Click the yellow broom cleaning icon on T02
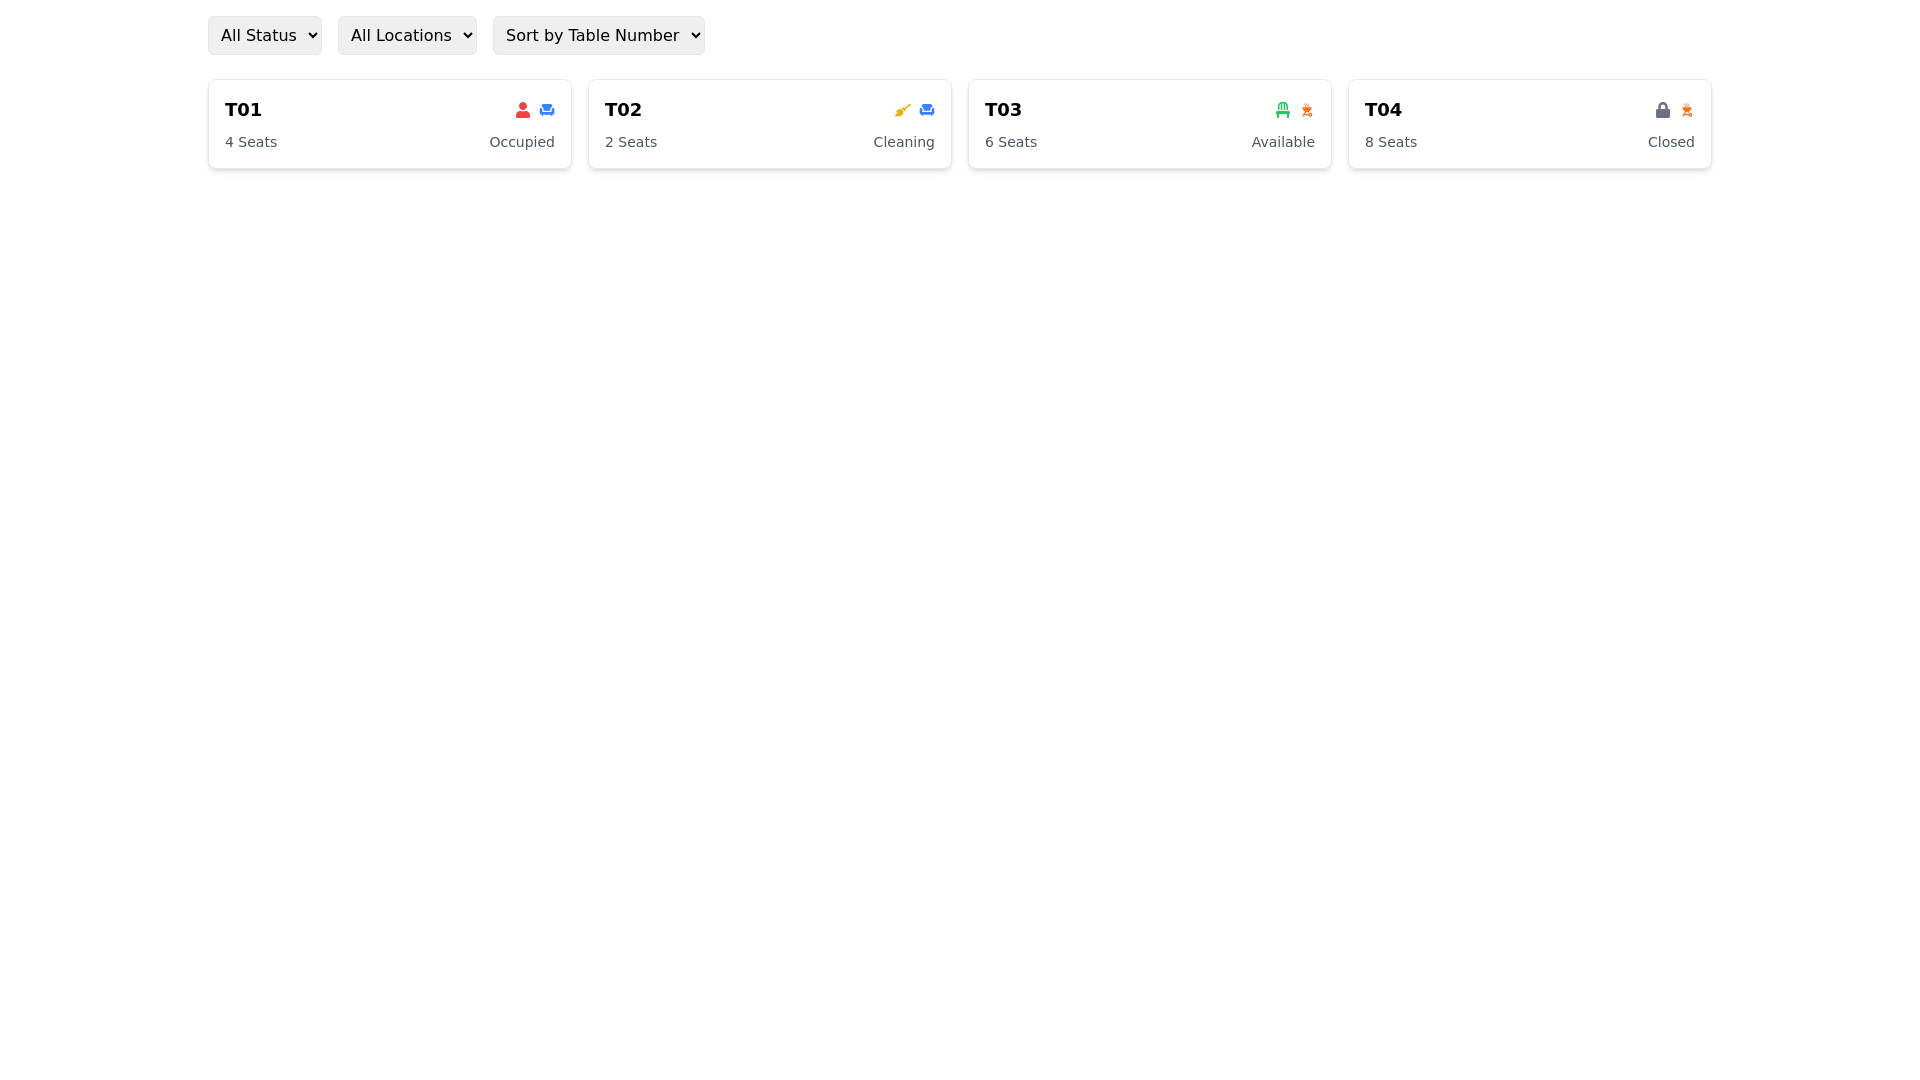 [902, 110]
